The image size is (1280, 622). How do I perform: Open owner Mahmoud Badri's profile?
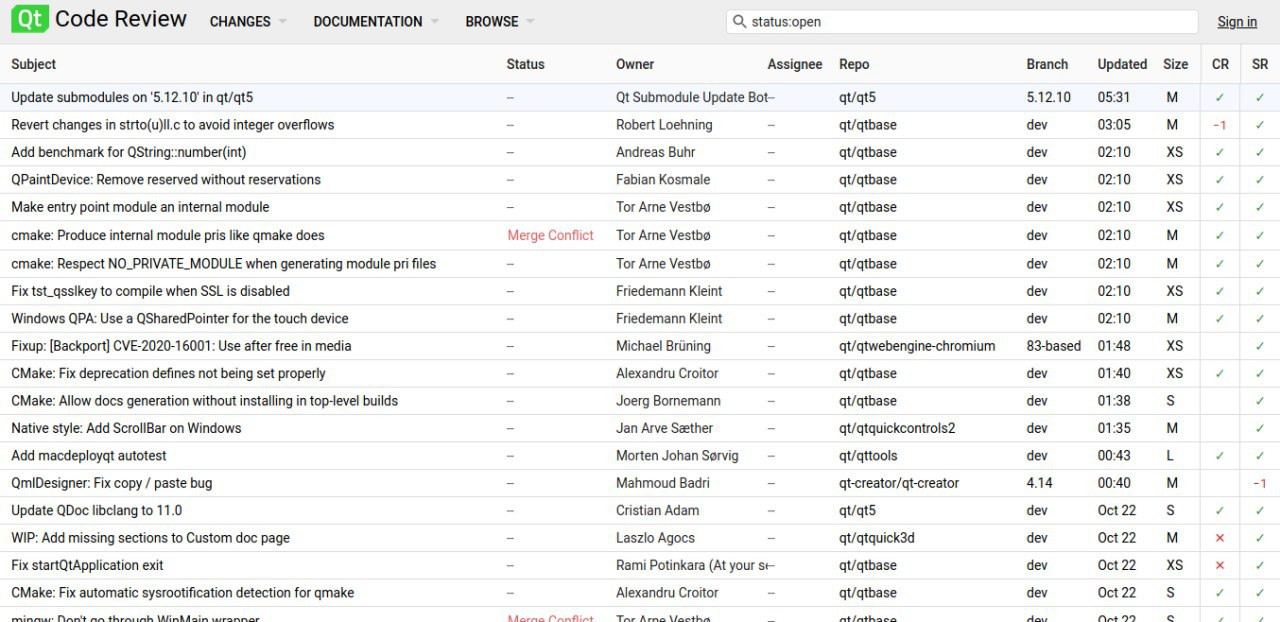click(x=663, y=483)
